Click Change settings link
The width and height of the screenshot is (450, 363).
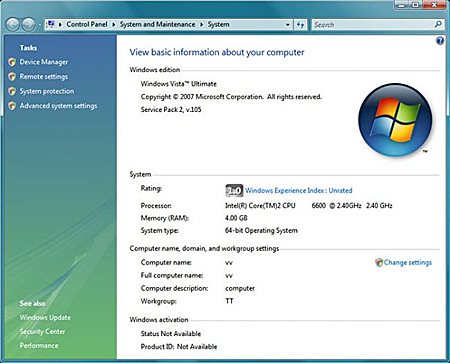point(408,263)
